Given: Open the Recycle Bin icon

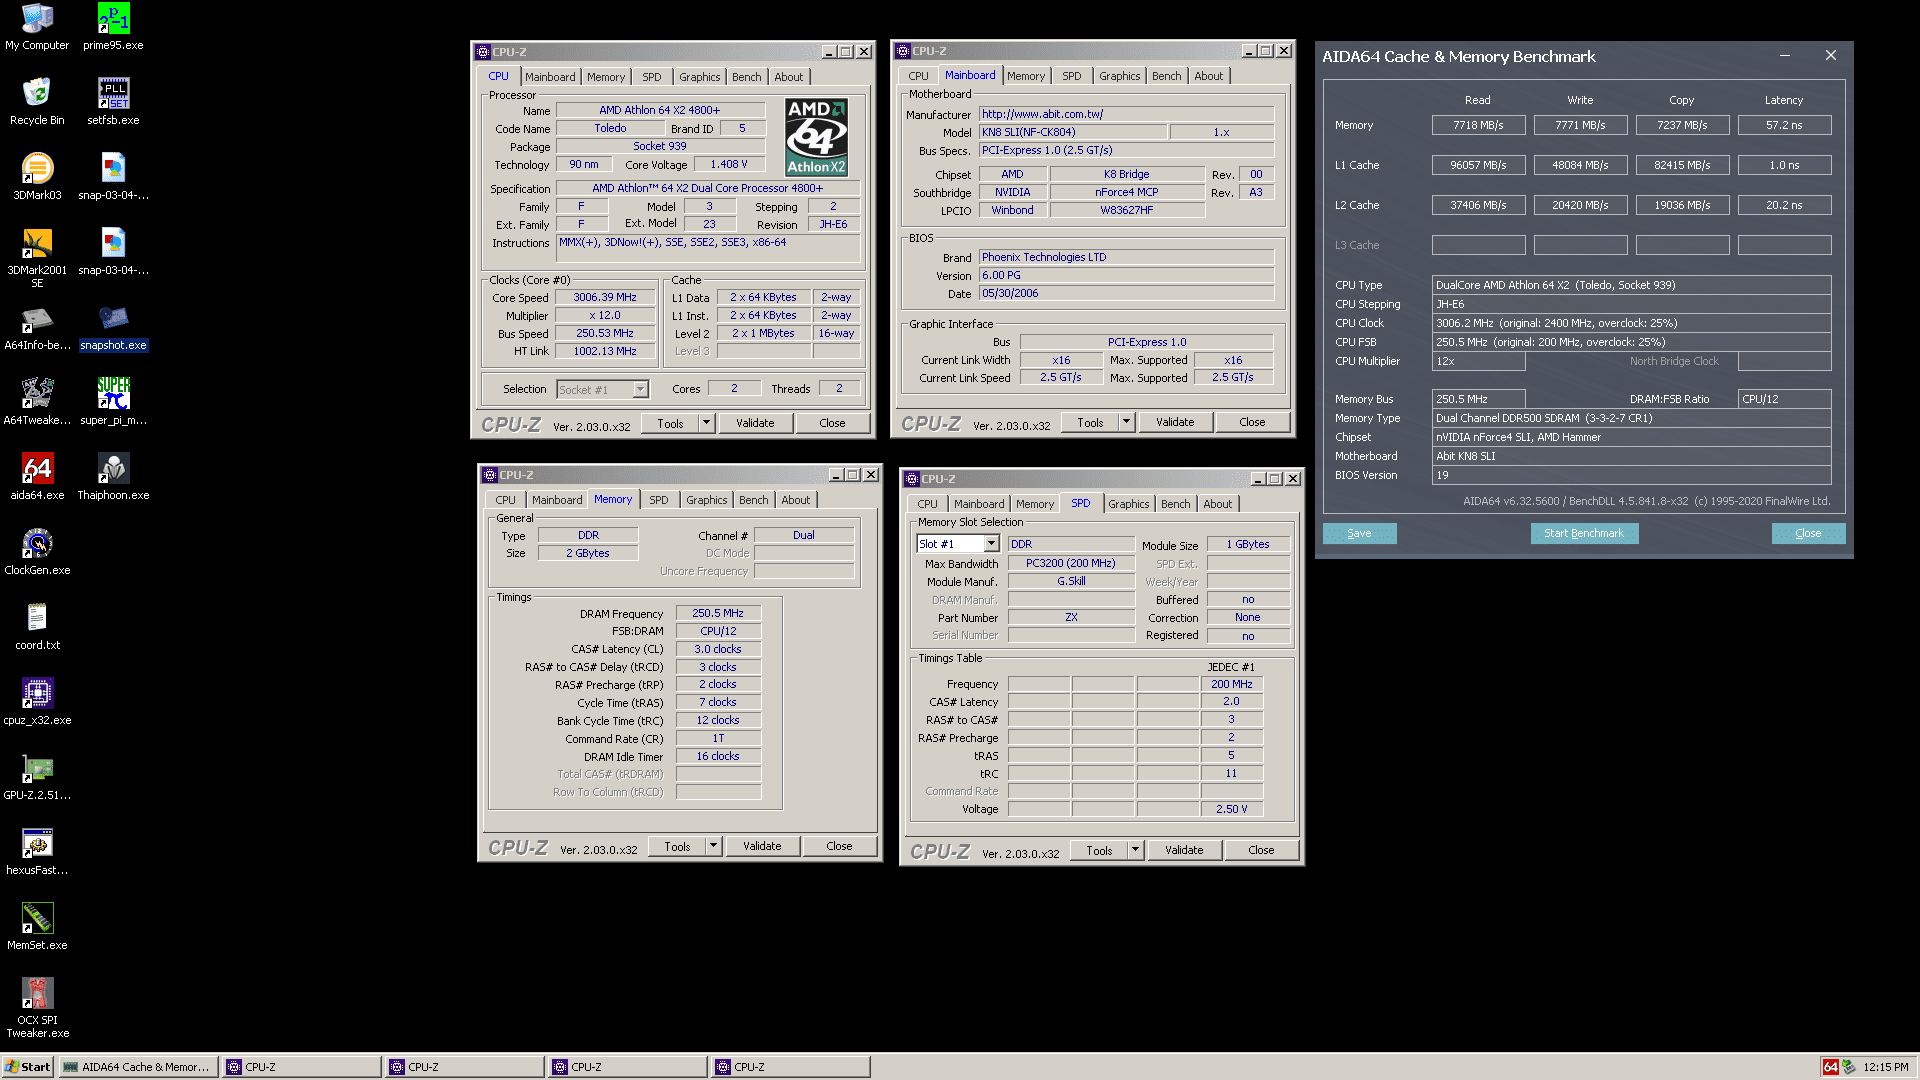Looking at the screenshot, I should coord(37,102).
